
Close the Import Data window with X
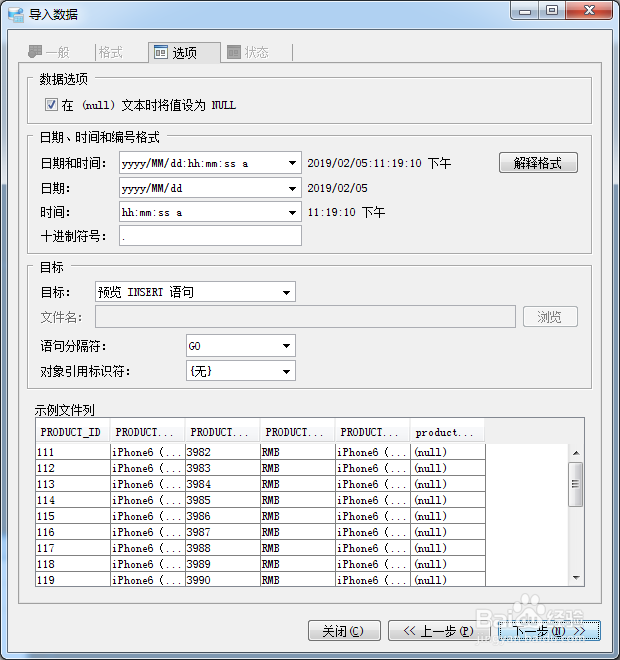589,11
